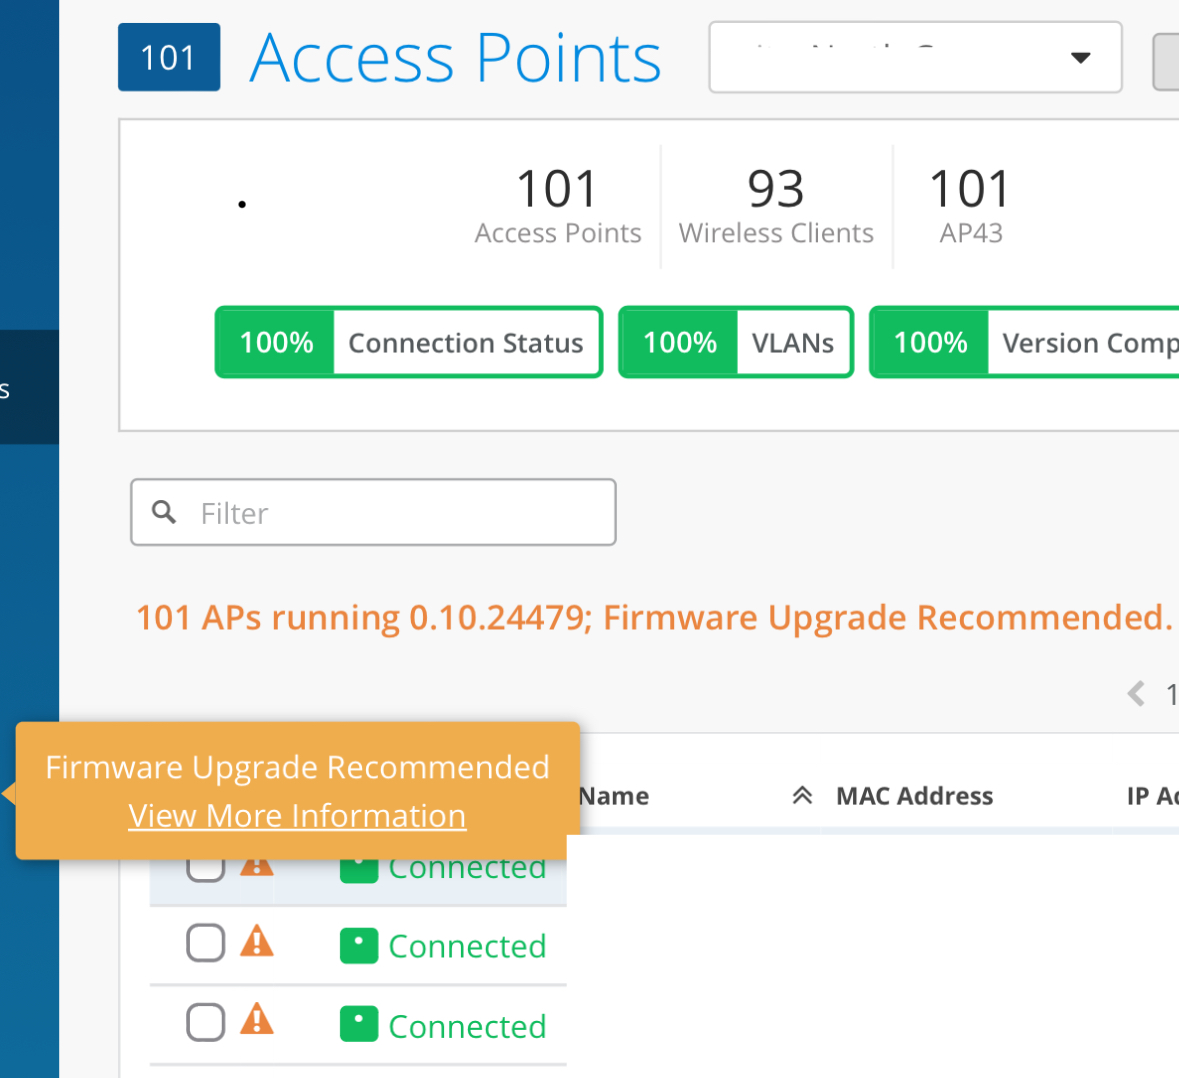The image size is (1179, 1078).
Task: Click the orange warning triangle in the middle row
Action: point(257,942)
